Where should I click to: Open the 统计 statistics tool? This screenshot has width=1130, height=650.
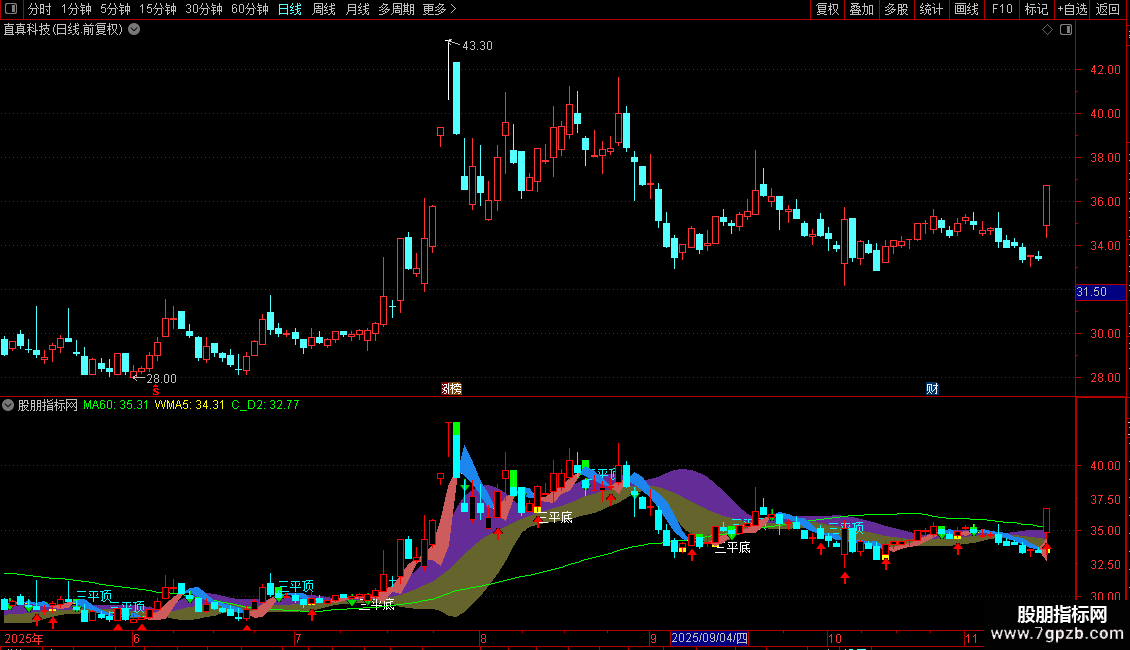tap(931, 9)
